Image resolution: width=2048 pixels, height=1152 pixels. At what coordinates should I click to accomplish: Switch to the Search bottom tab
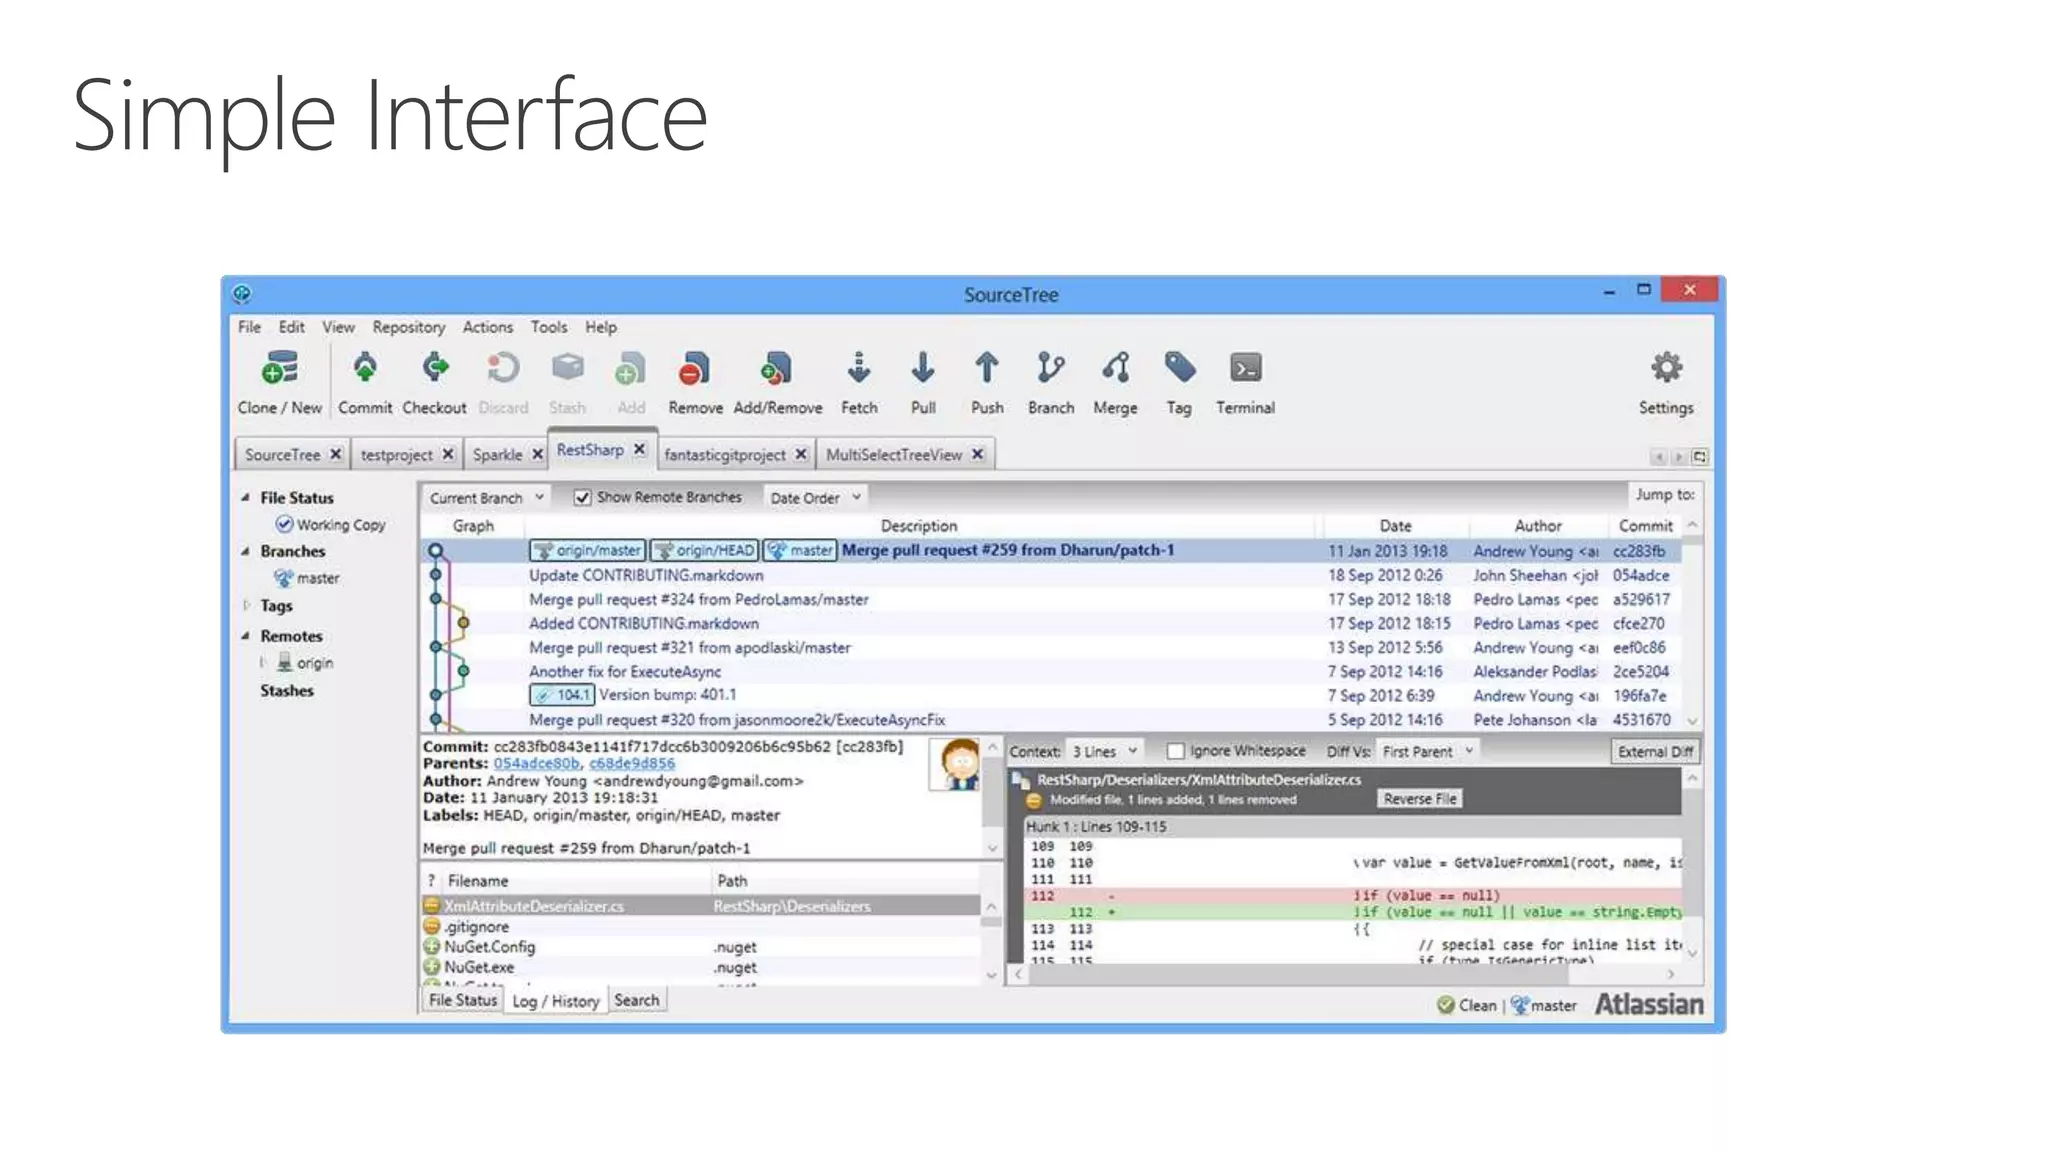(x=636, y=1000)
